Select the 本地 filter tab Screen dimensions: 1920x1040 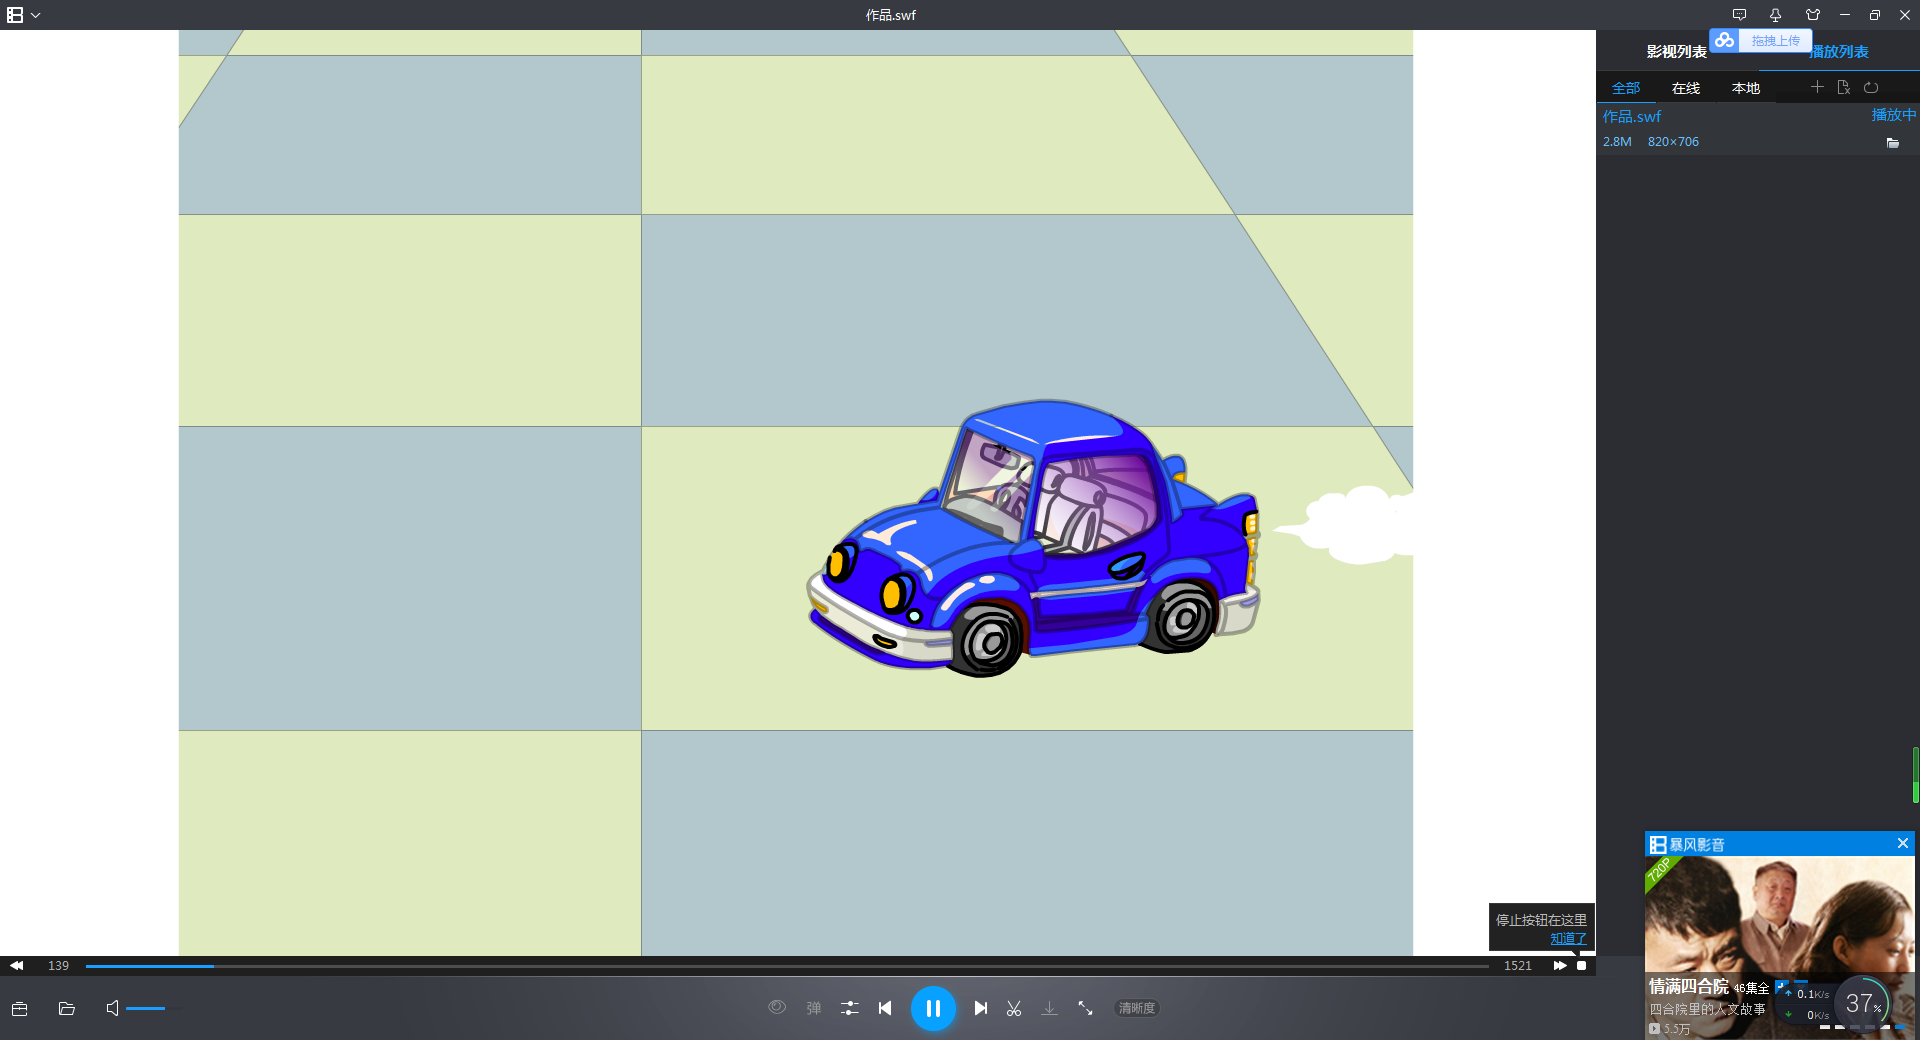[x=1746, y=88]
